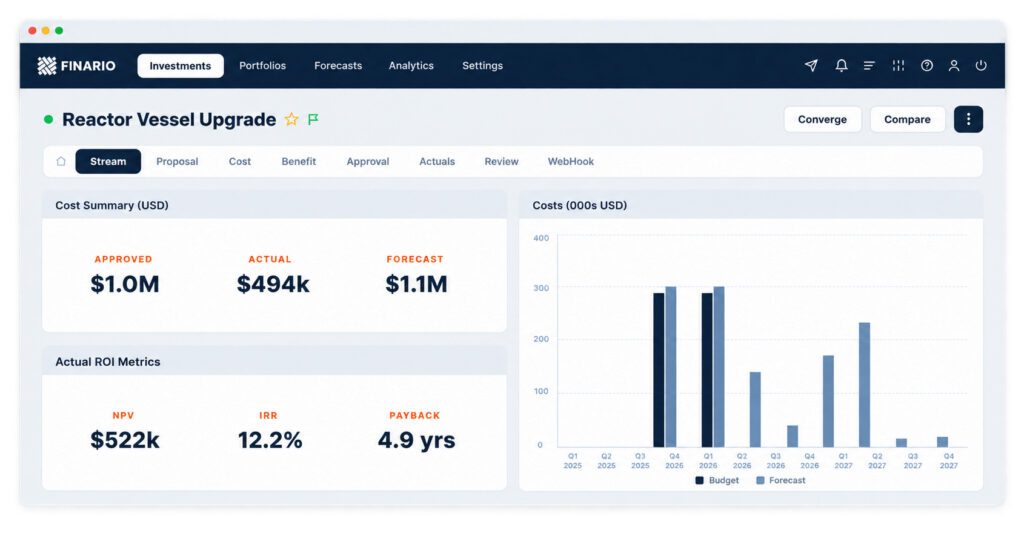Click the help question mark icon
Image resolution: width=1024 pixels, height=533 pixels.
click(x=927, y=65)
